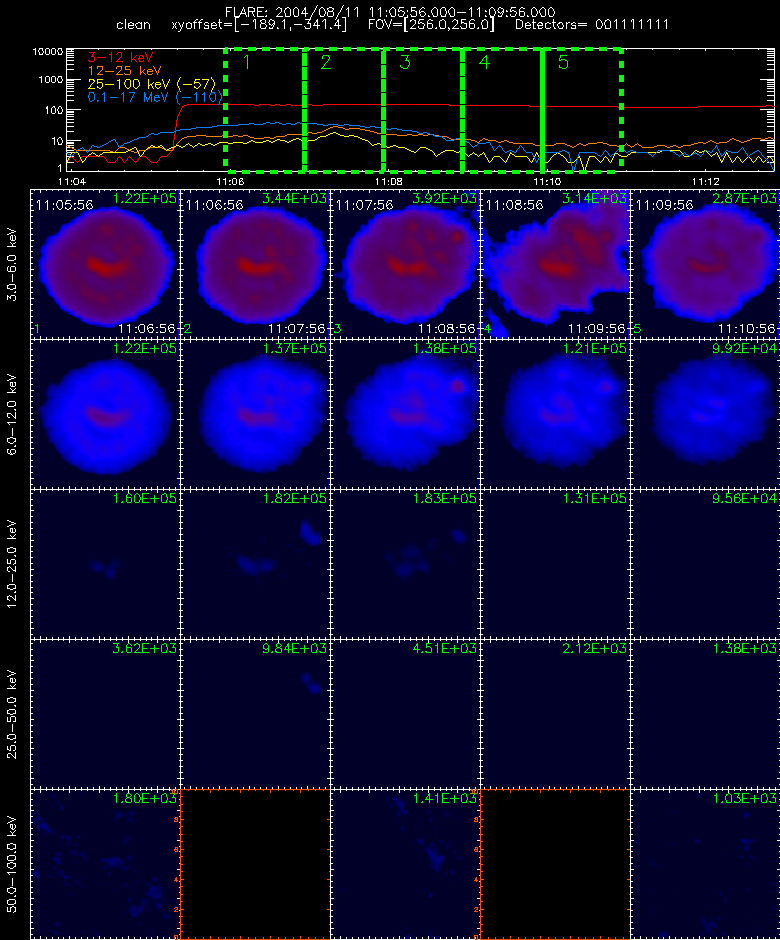780x940 pixels.
Task: Click the '11:04' x-axis tick label
Action: tap(71, 181)
